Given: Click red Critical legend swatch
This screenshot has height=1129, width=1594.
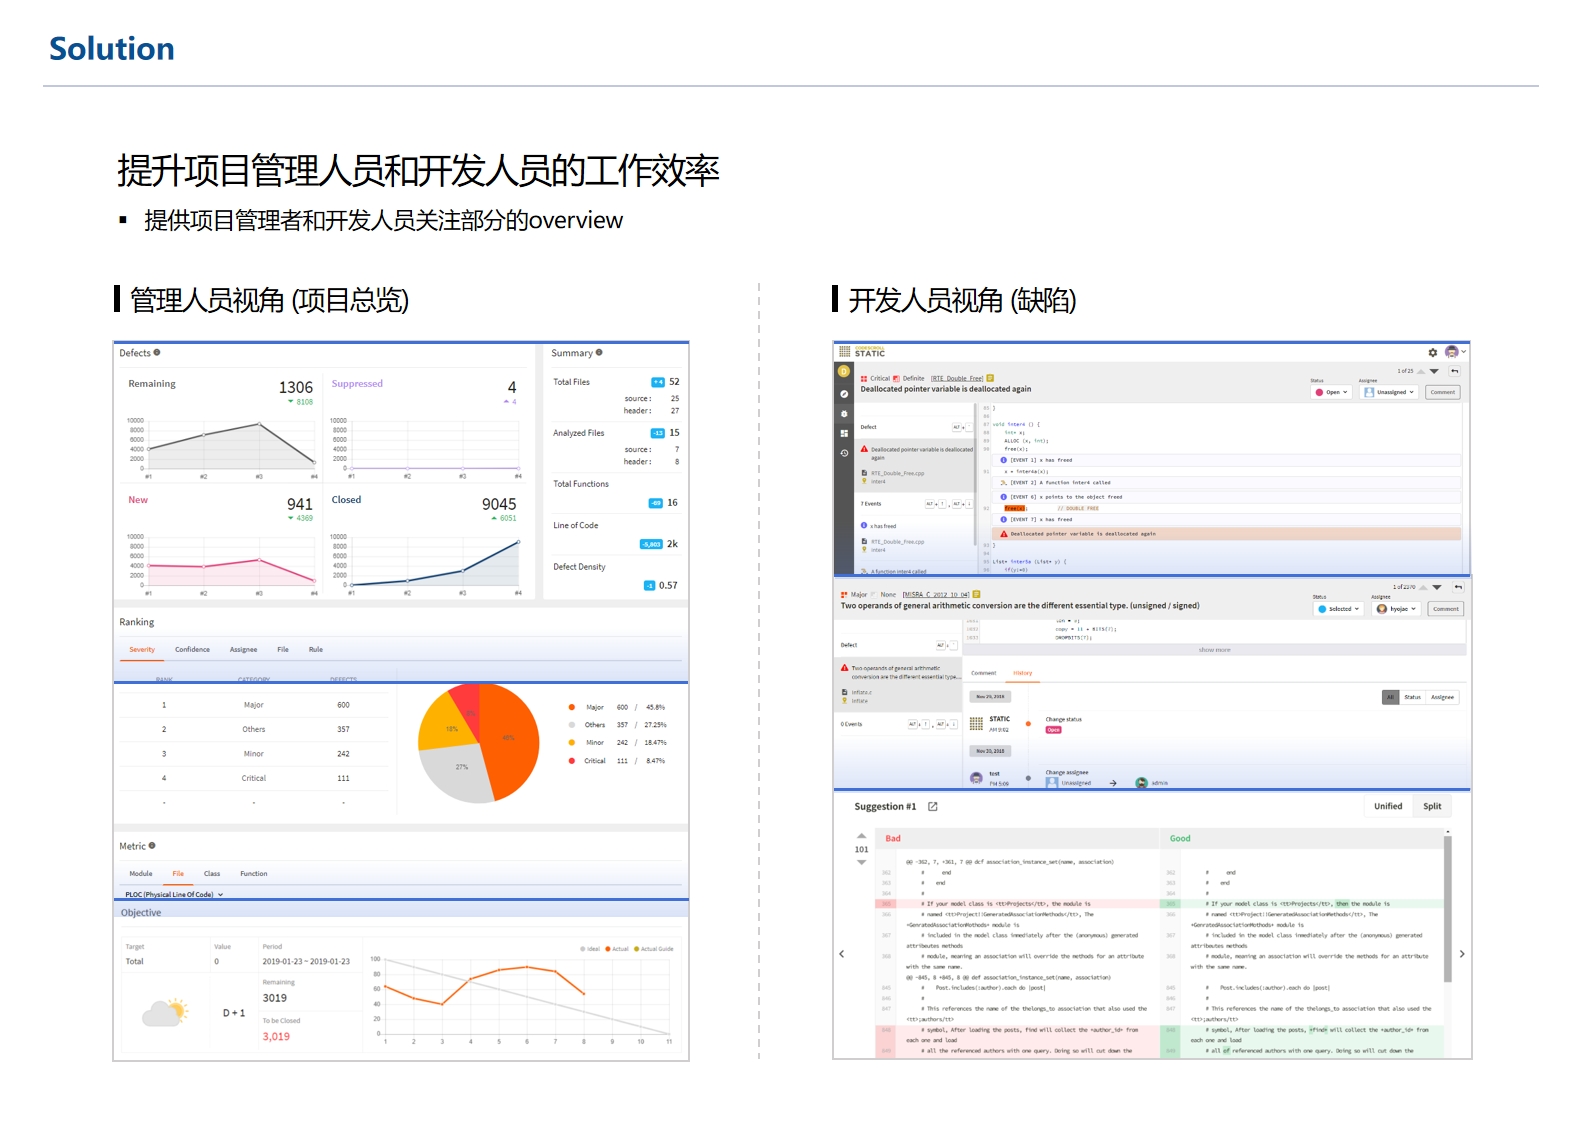Looking at the screenshot, I should (x=572, y=760).
